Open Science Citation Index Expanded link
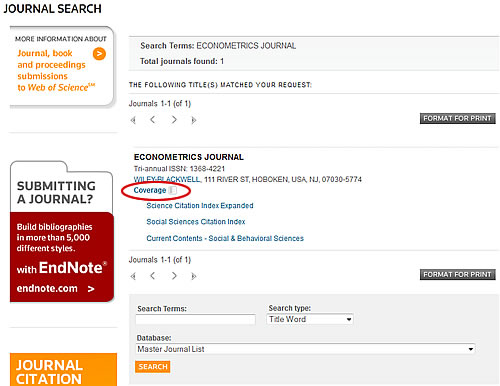Screen dimensions: 500x386 (200, 206)
